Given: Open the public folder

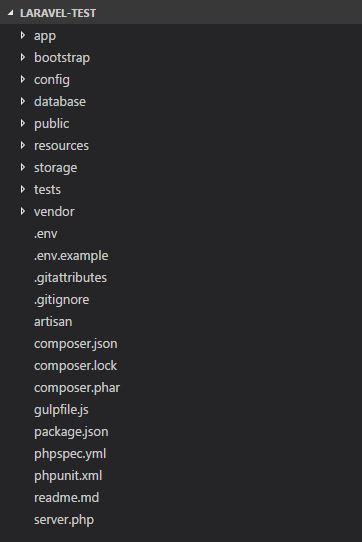Looking at the screenshot, I should (52, 124).
